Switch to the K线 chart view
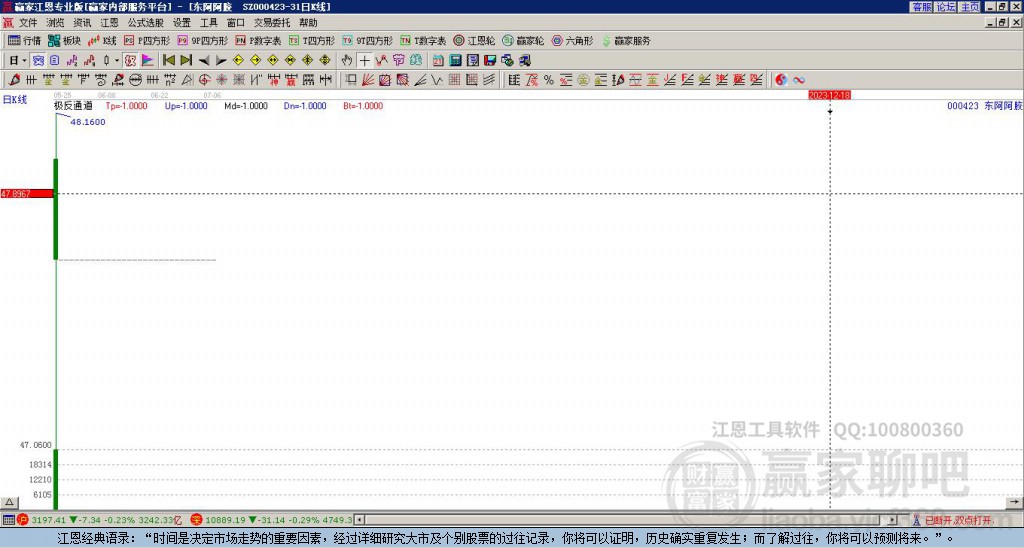 point(102,40)
